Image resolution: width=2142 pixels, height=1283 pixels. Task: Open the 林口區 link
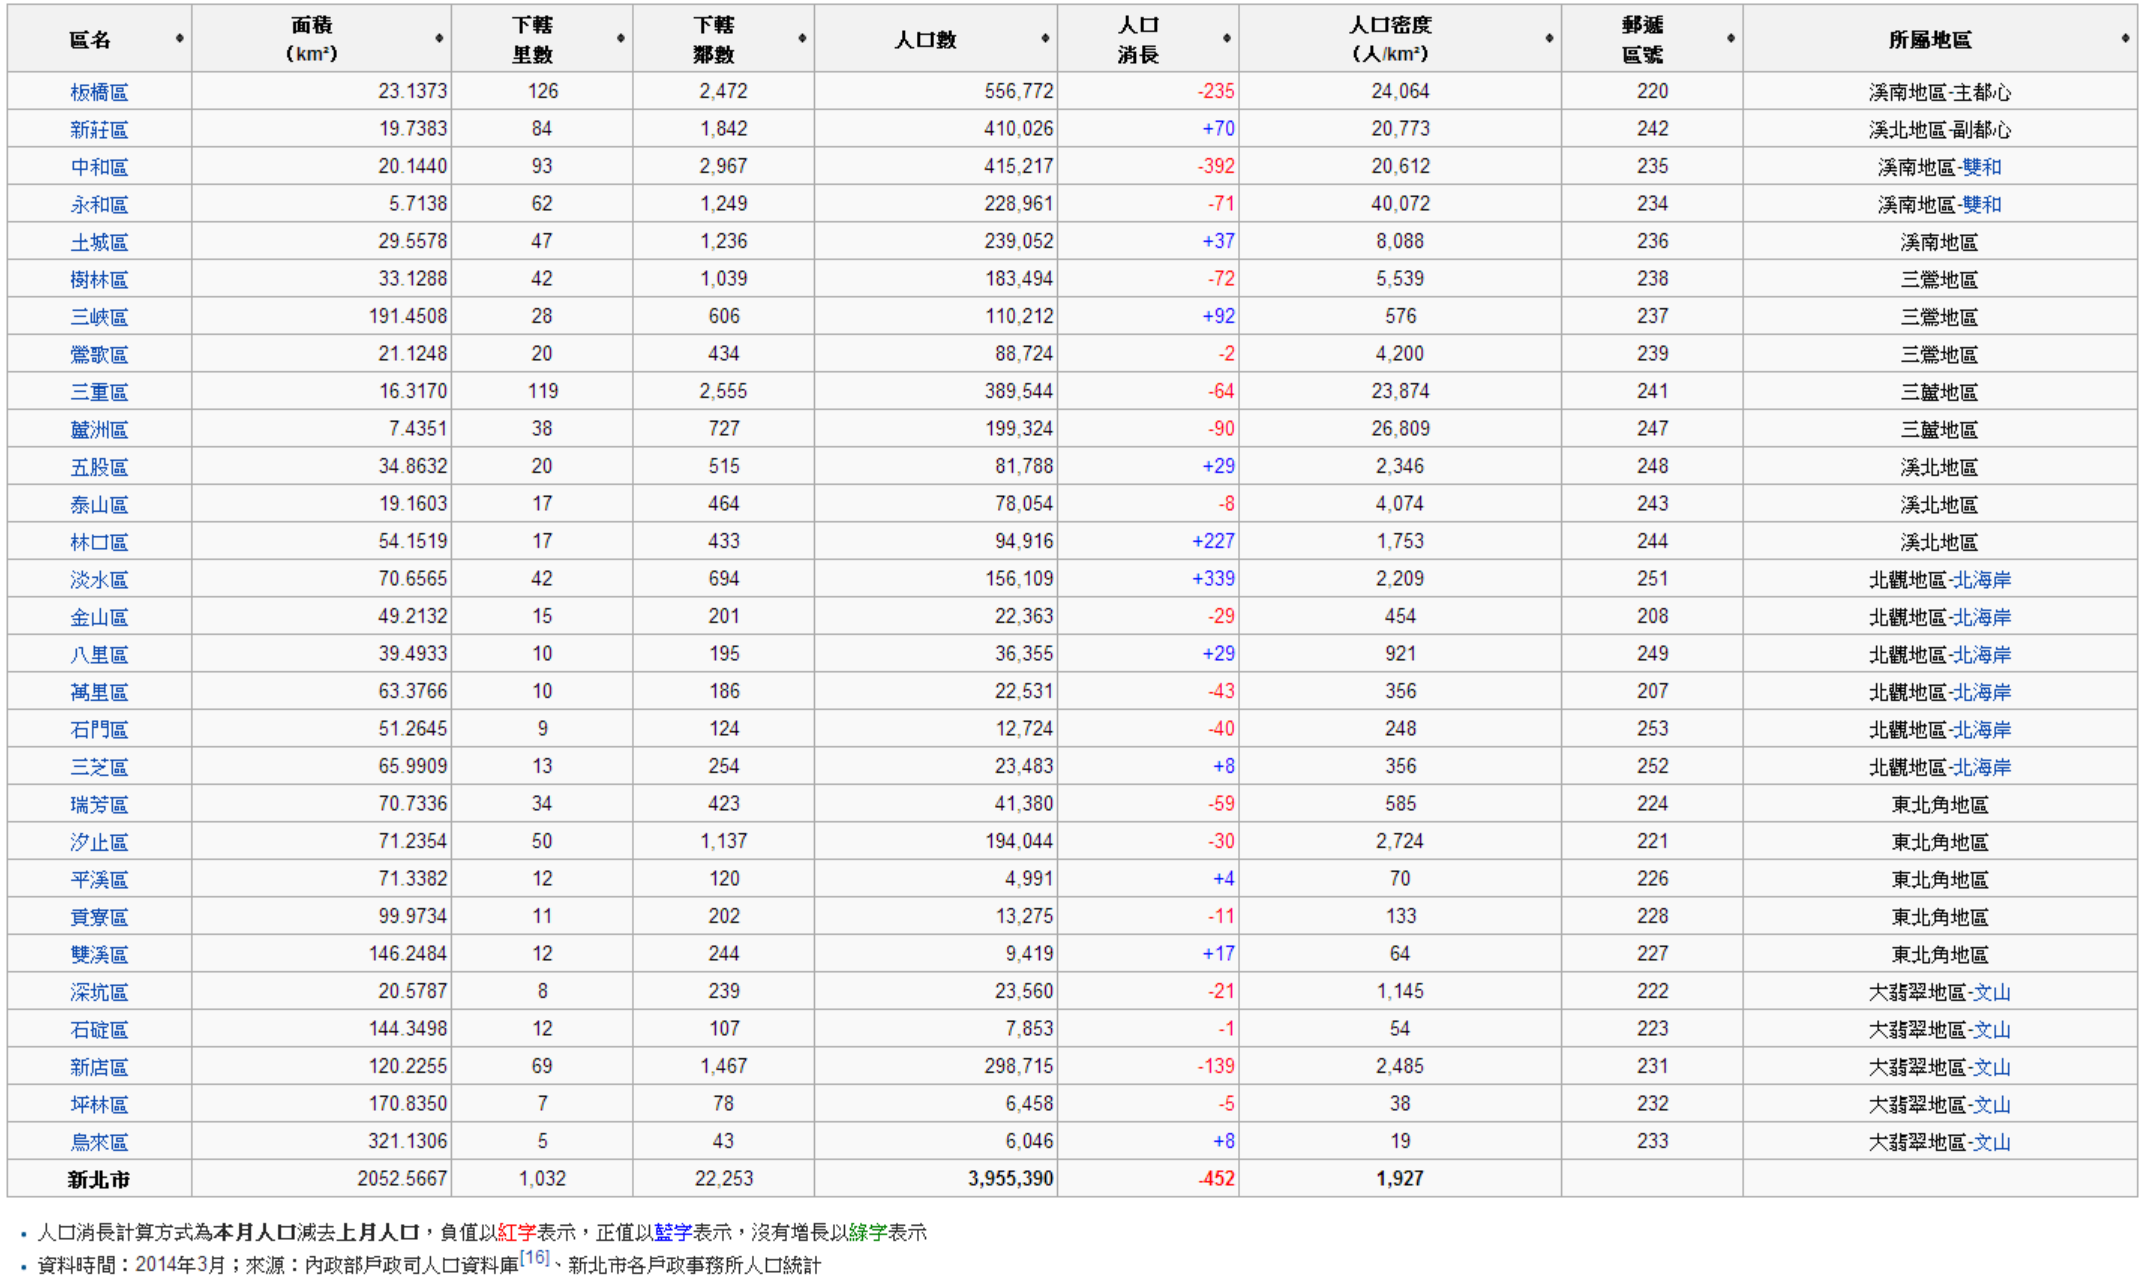pos(99,542)
